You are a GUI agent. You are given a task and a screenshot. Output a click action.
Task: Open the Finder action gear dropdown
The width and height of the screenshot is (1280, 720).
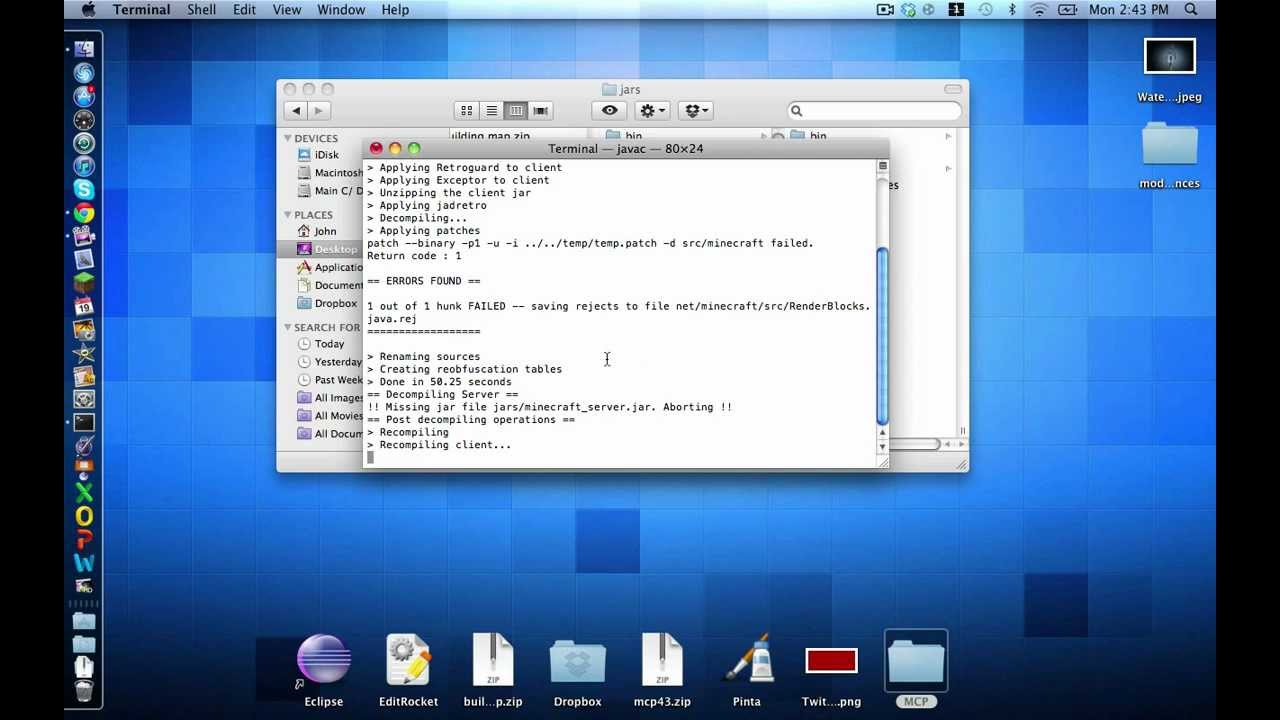click(x=653, y=111)
